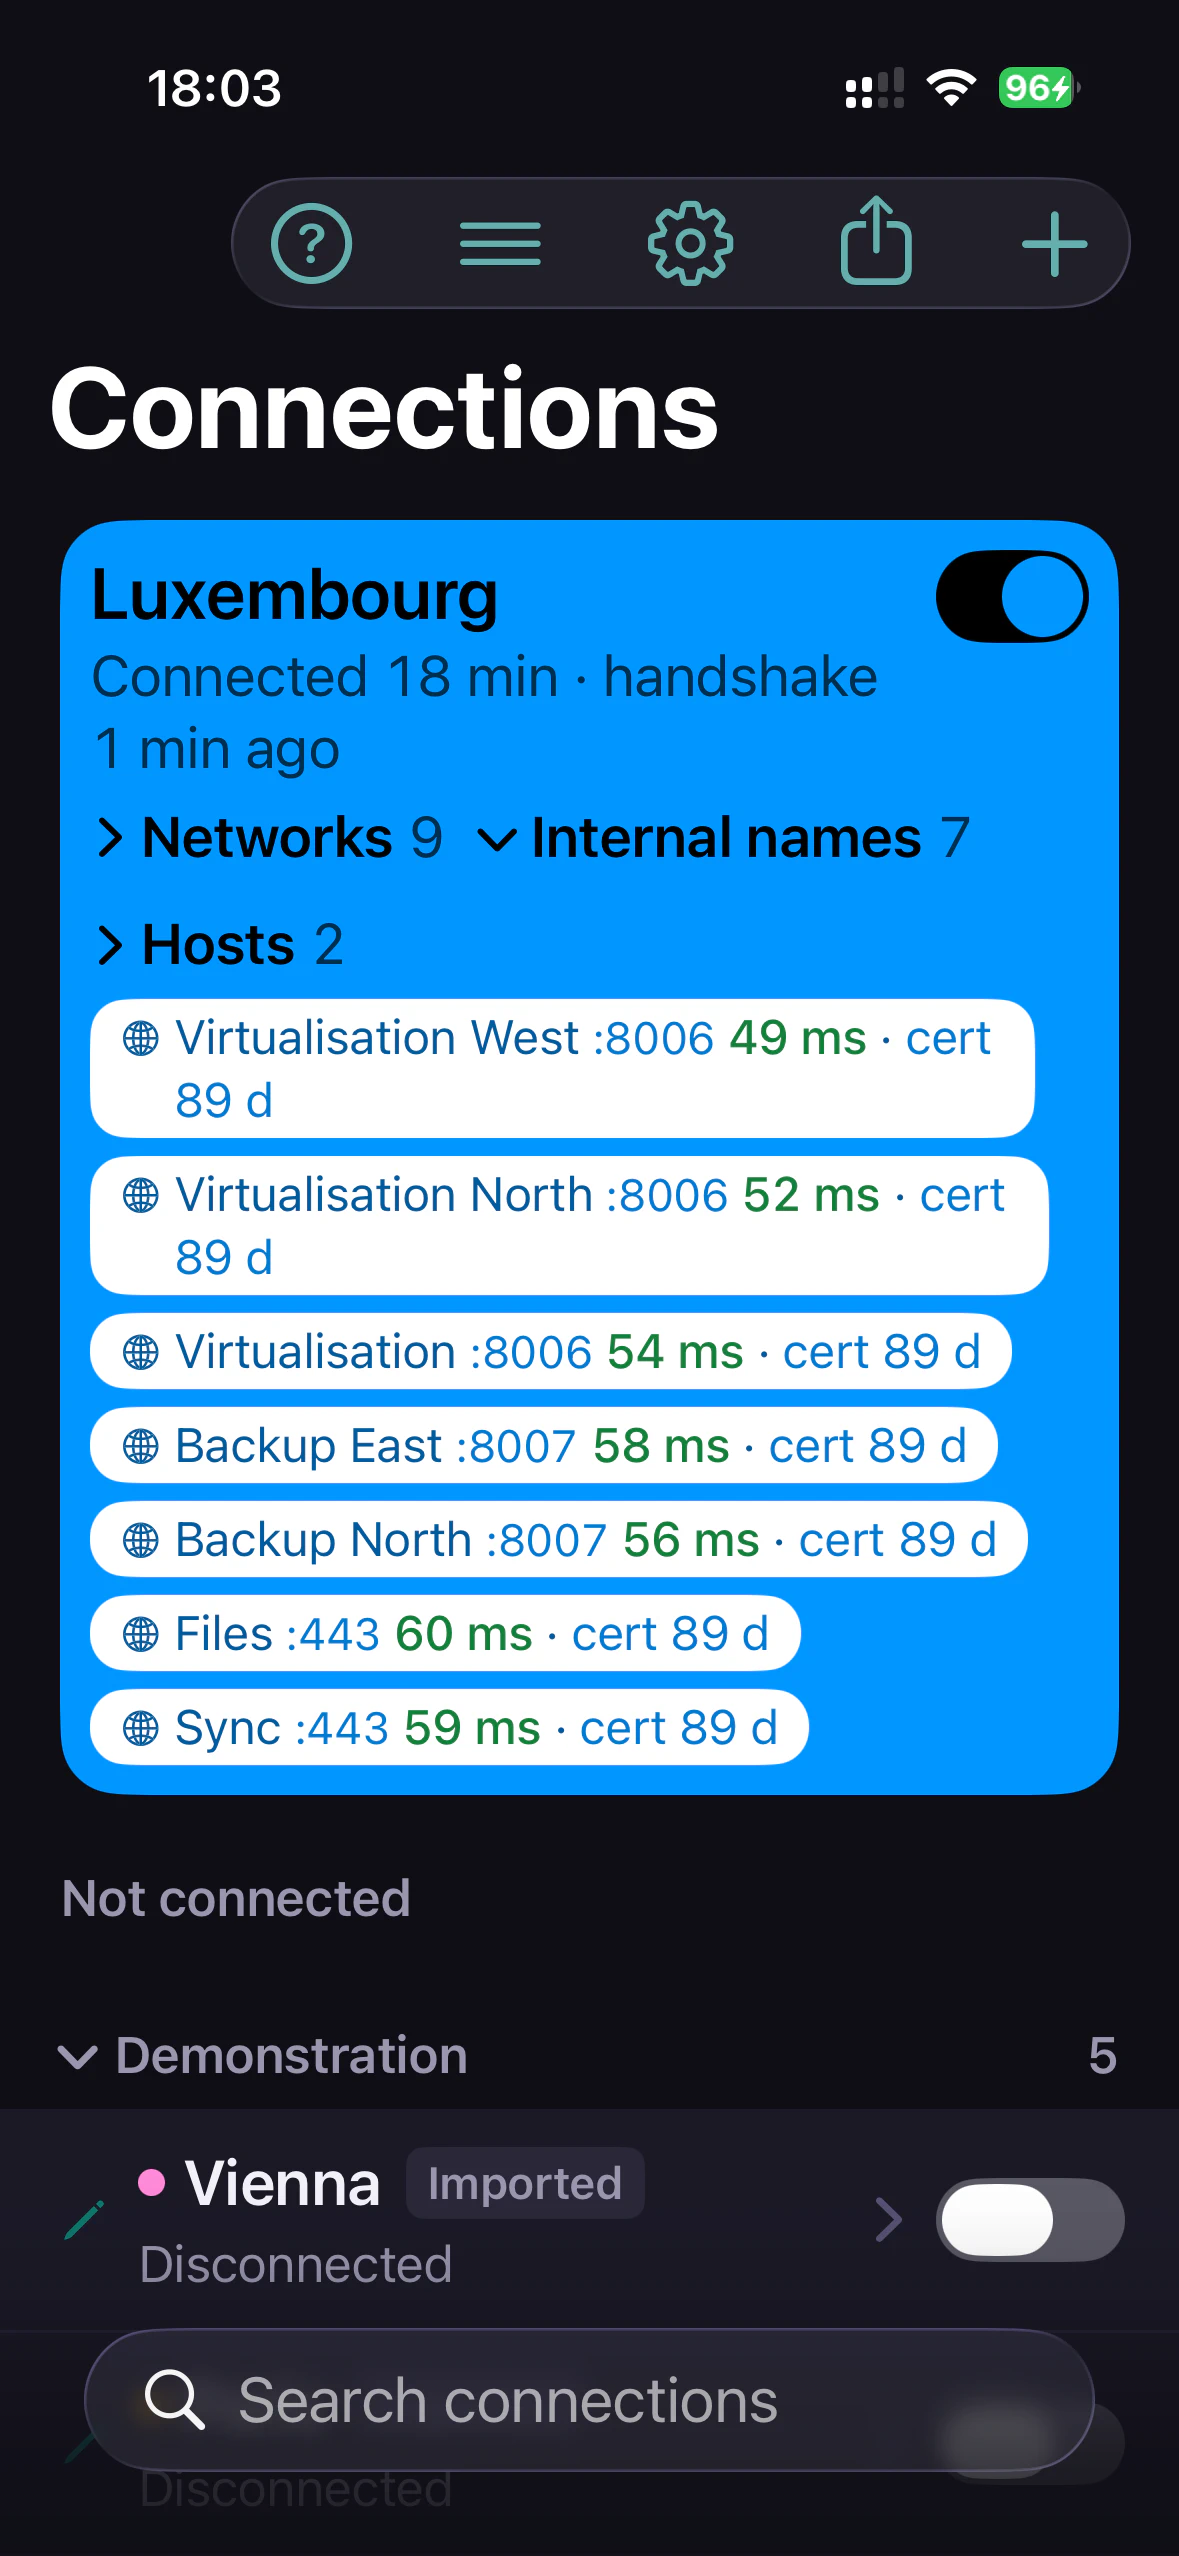Tap the Disconnected status under Vienna
1179x2556 pixels.
296,2264
